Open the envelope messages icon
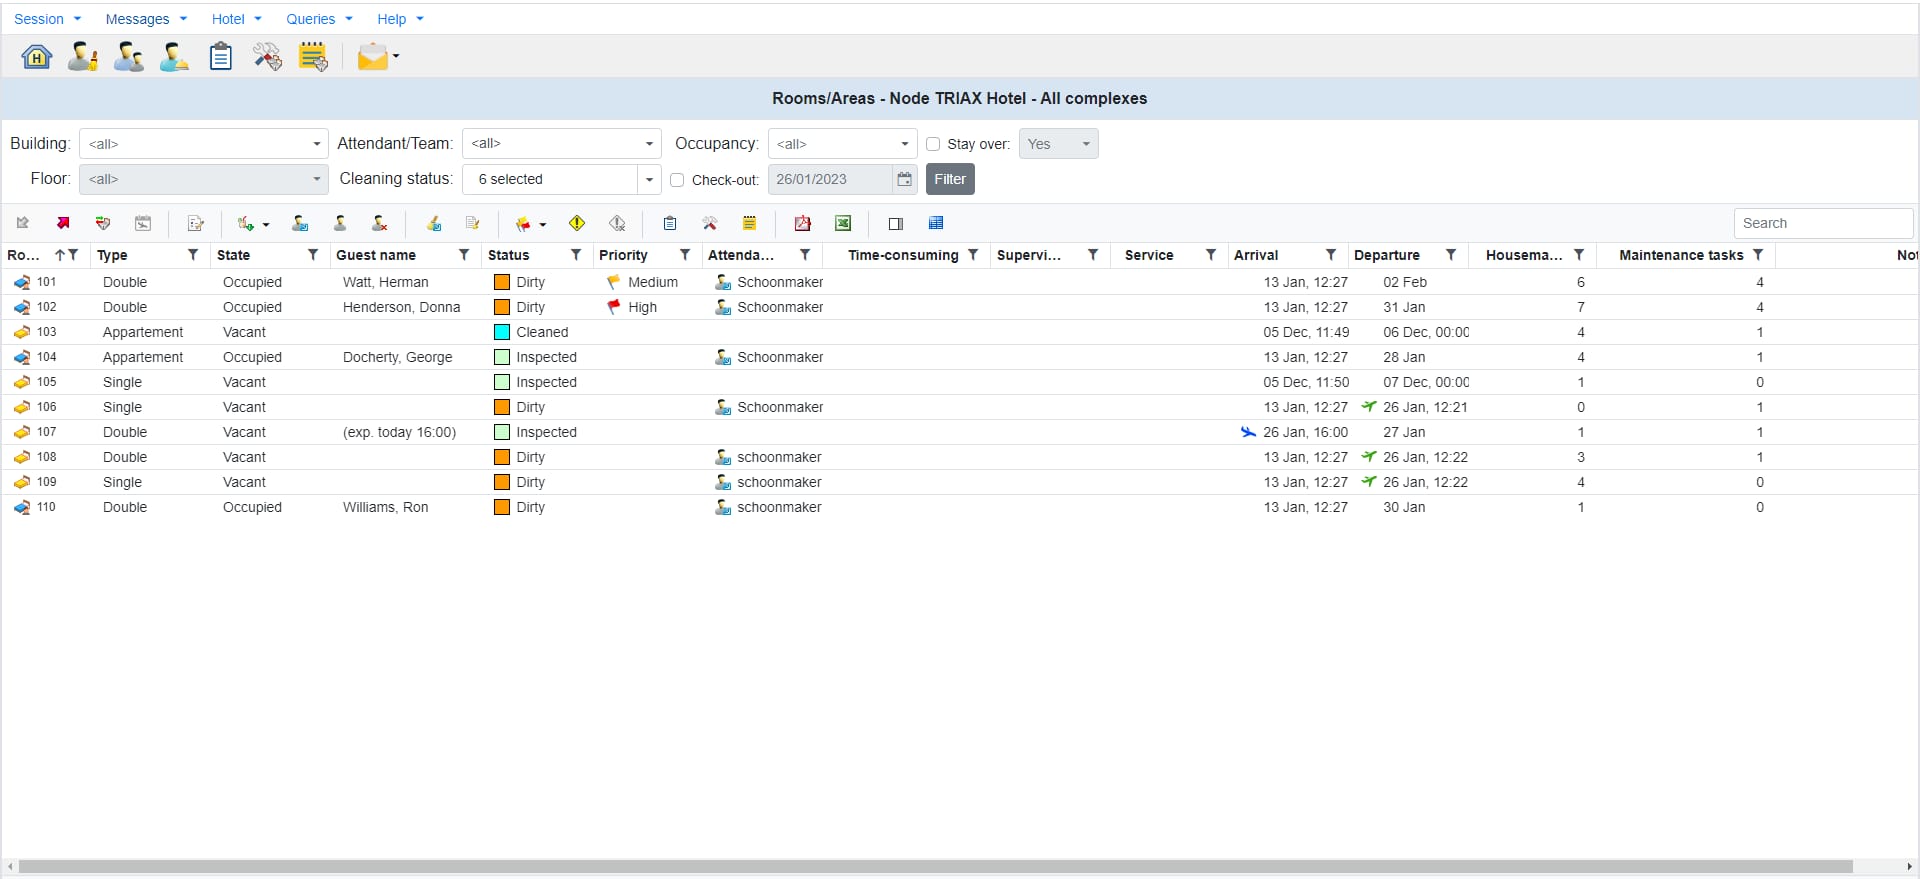Screen dimensions: 1920x879 click(372, 57)
